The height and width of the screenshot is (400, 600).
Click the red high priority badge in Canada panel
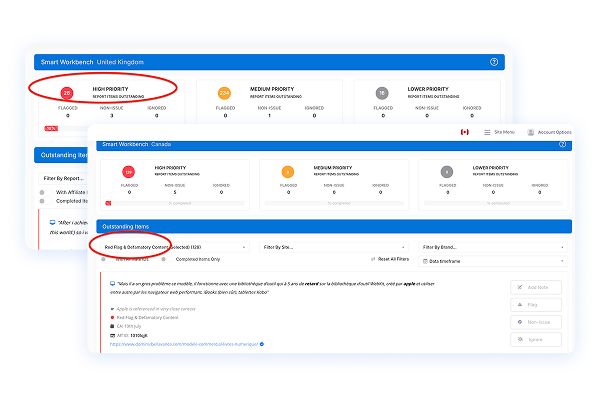click(129, 172)
